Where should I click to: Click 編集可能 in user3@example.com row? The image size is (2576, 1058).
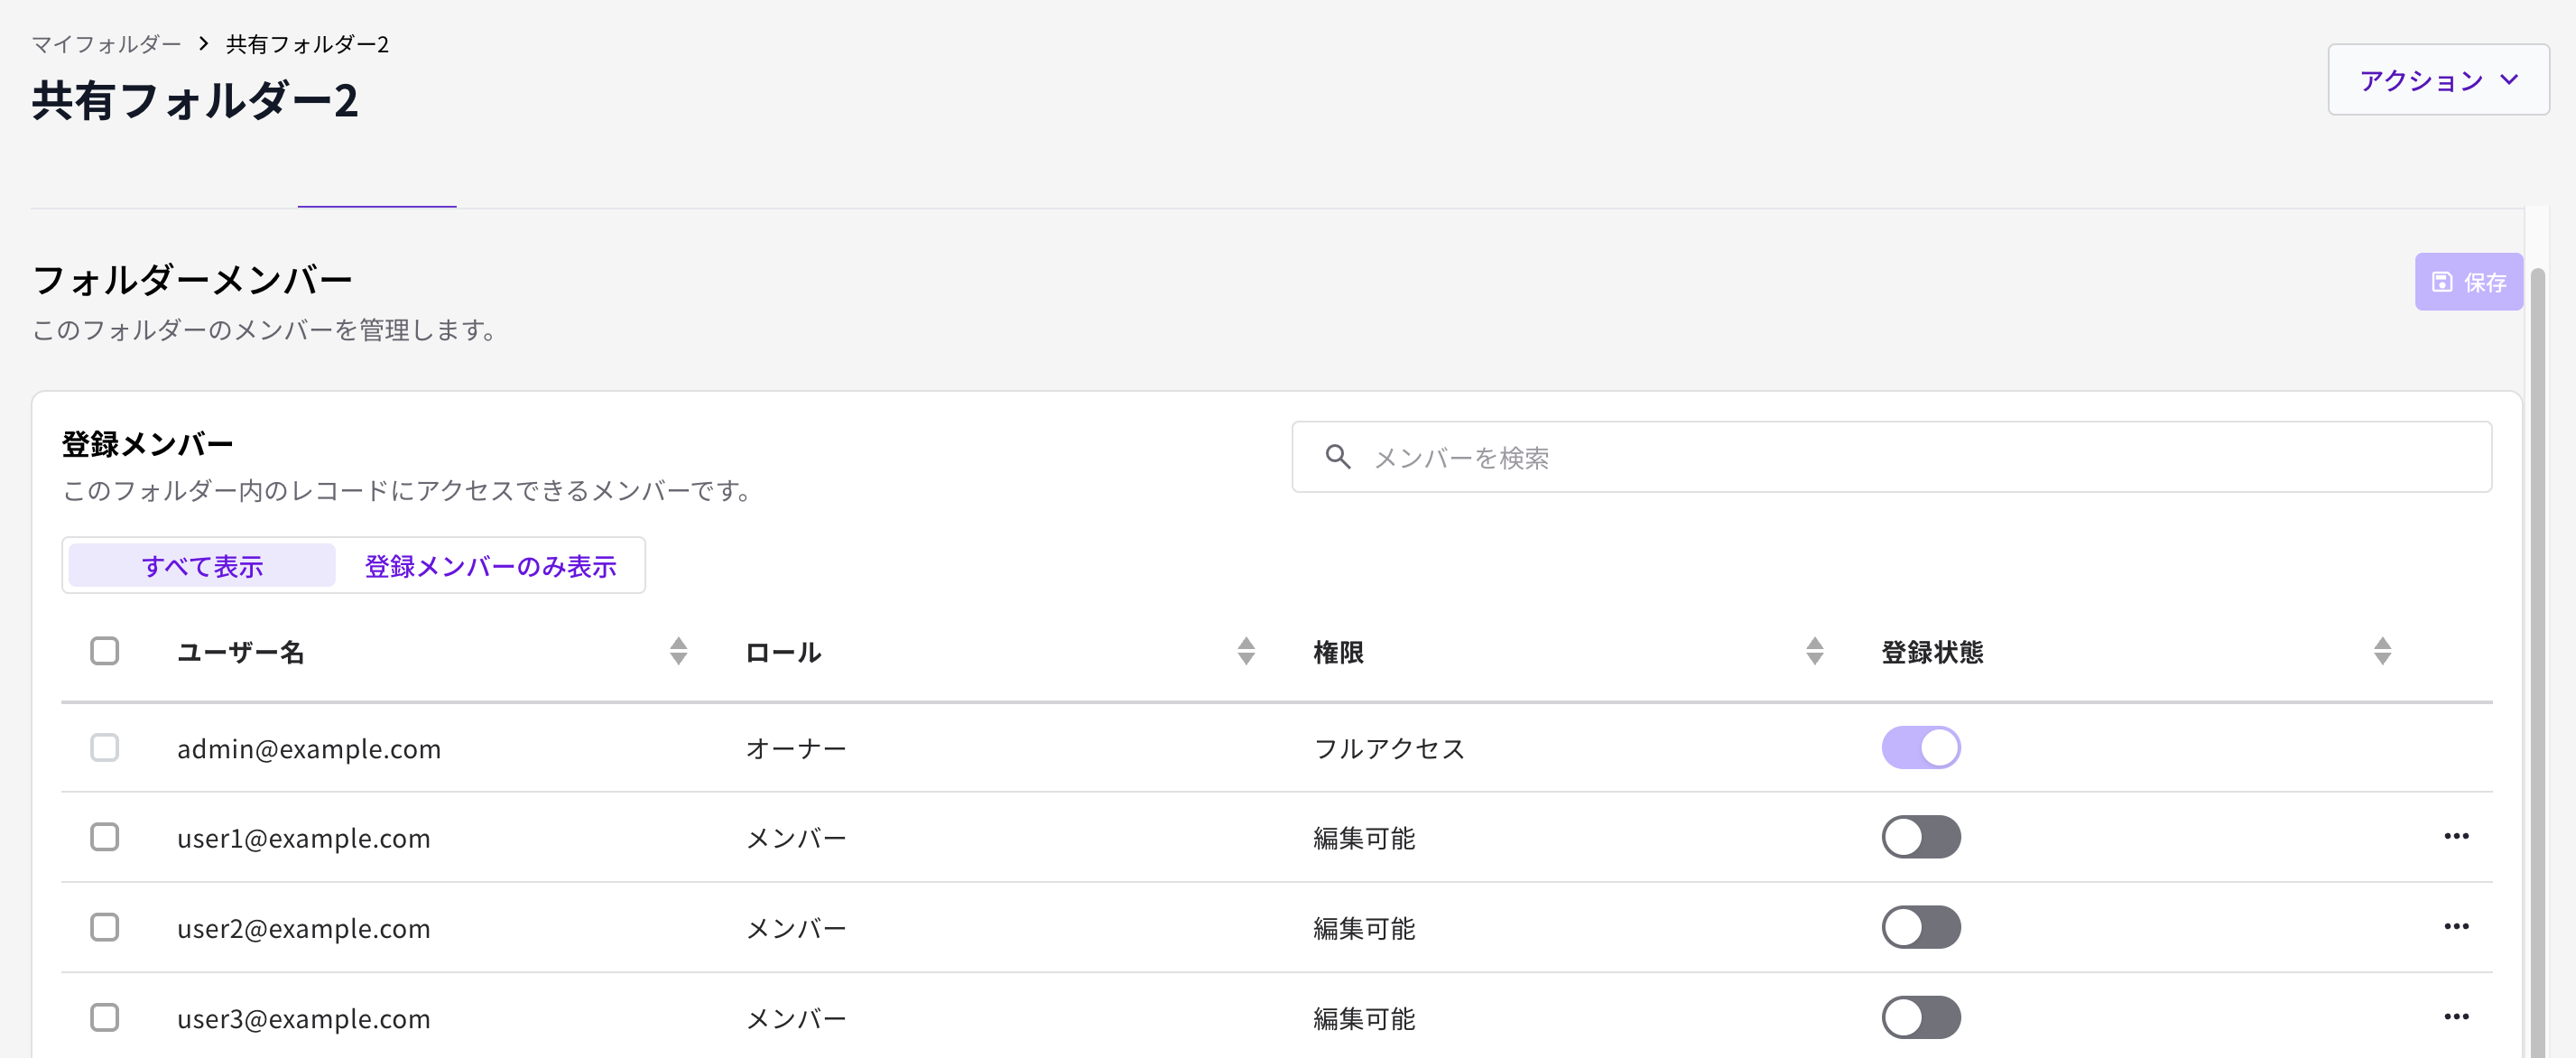point(1364,1018)
